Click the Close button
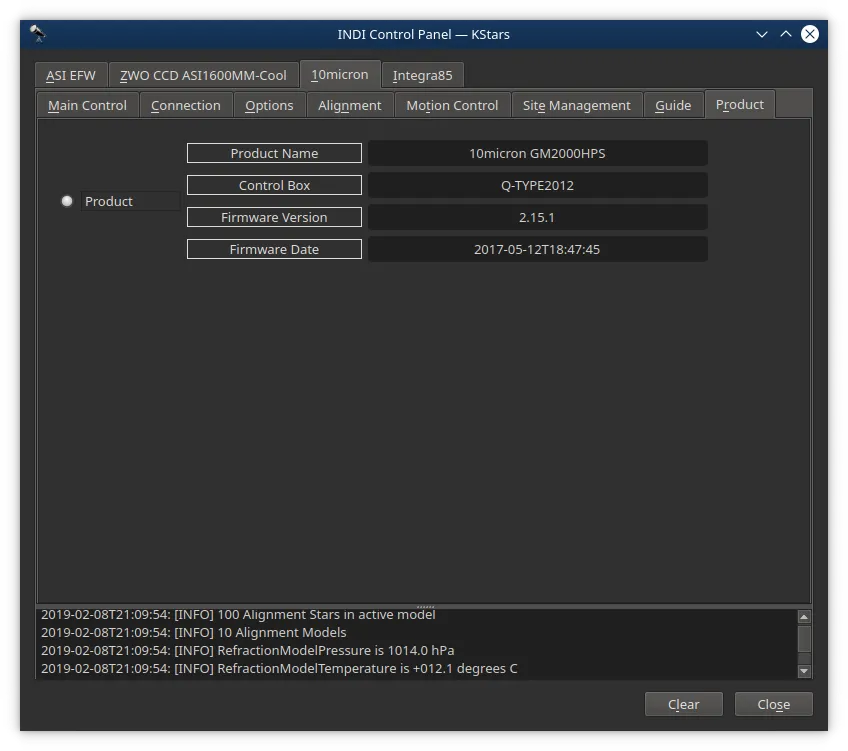The width and height of the screenshot is (848, 751). pyautogui.click(x=773, y=704)
